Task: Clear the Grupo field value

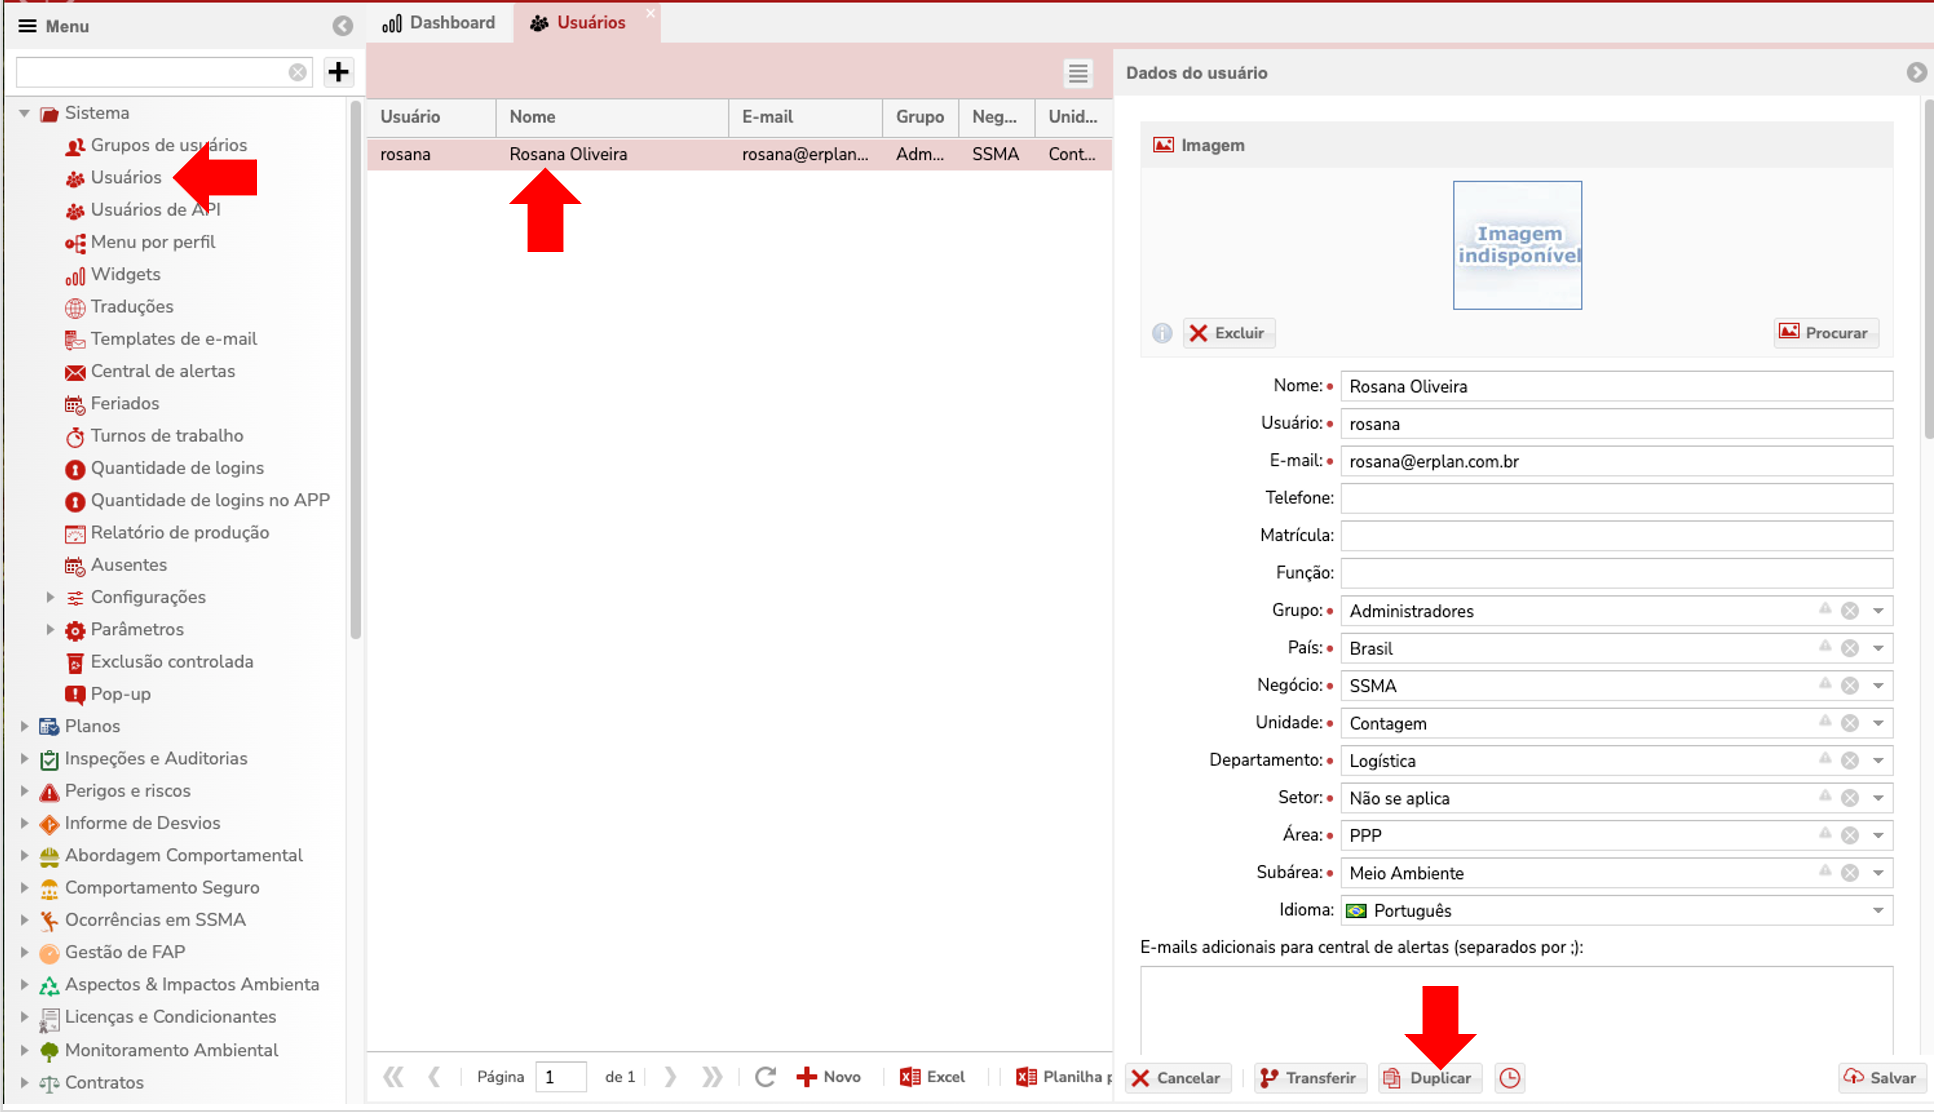Action: click(x=1850, y=611)
